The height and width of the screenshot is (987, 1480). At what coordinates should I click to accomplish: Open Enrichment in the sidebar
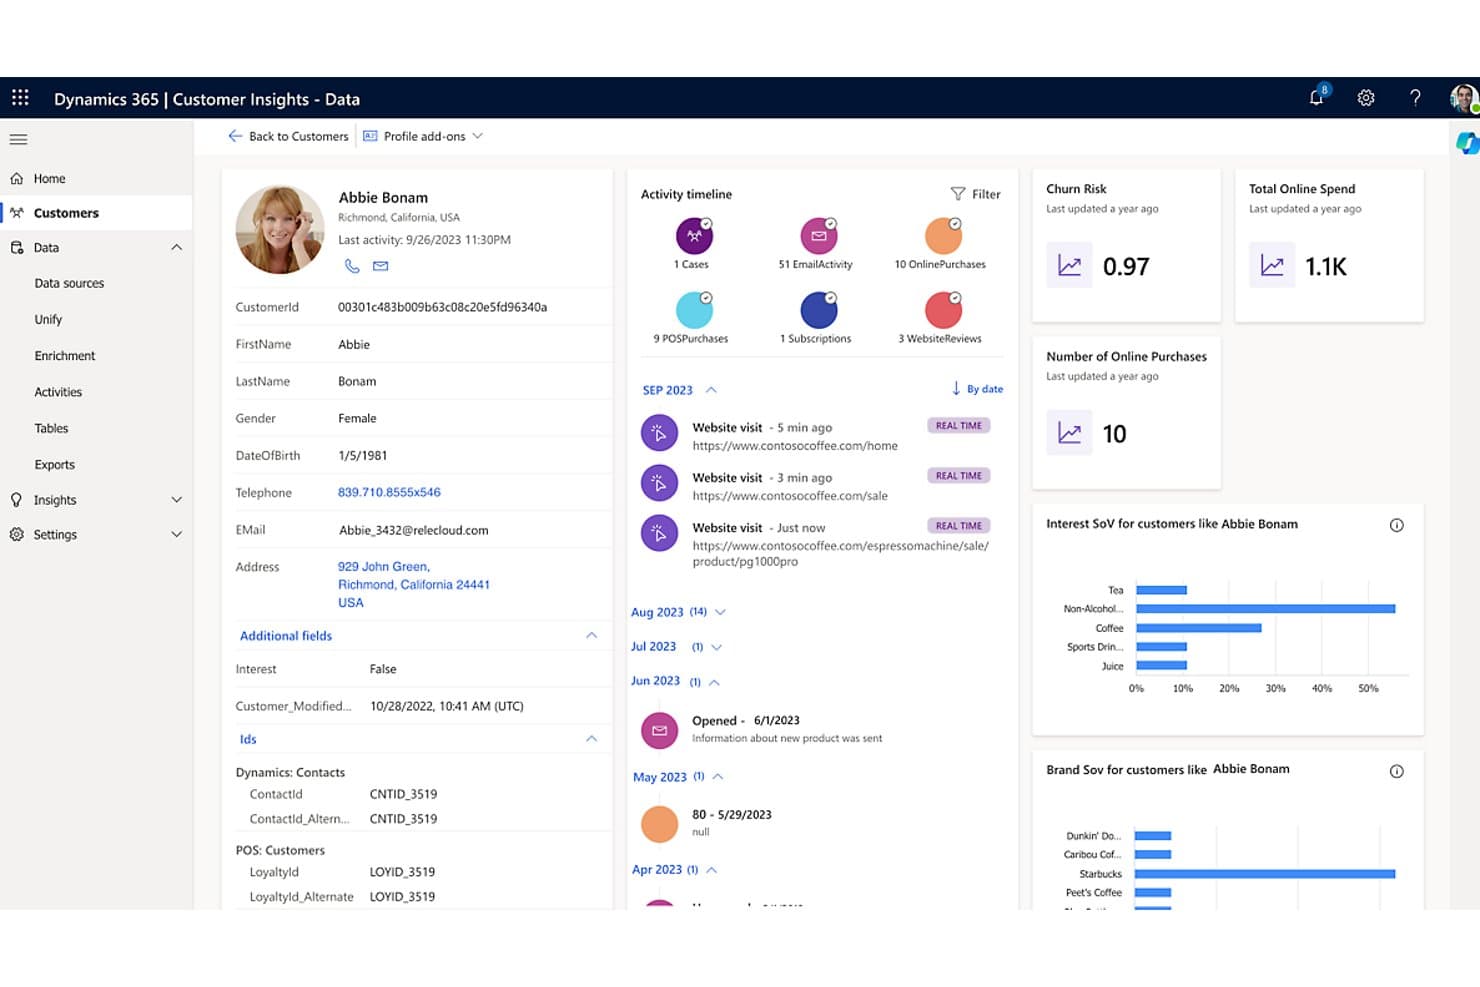(x=65, y=356)
